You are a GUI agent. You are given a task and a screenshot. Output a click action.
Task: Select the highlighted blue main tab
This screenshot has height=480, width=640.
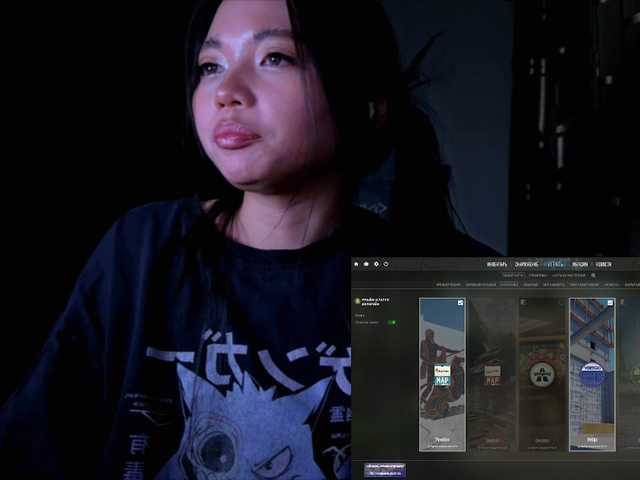click(556, 264)
